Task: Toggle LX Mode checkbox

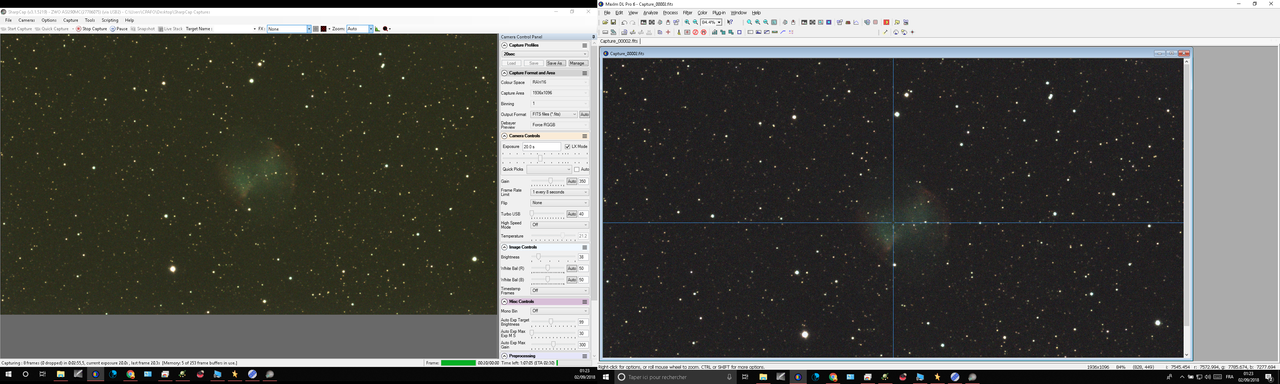Action: coord(567,146)
